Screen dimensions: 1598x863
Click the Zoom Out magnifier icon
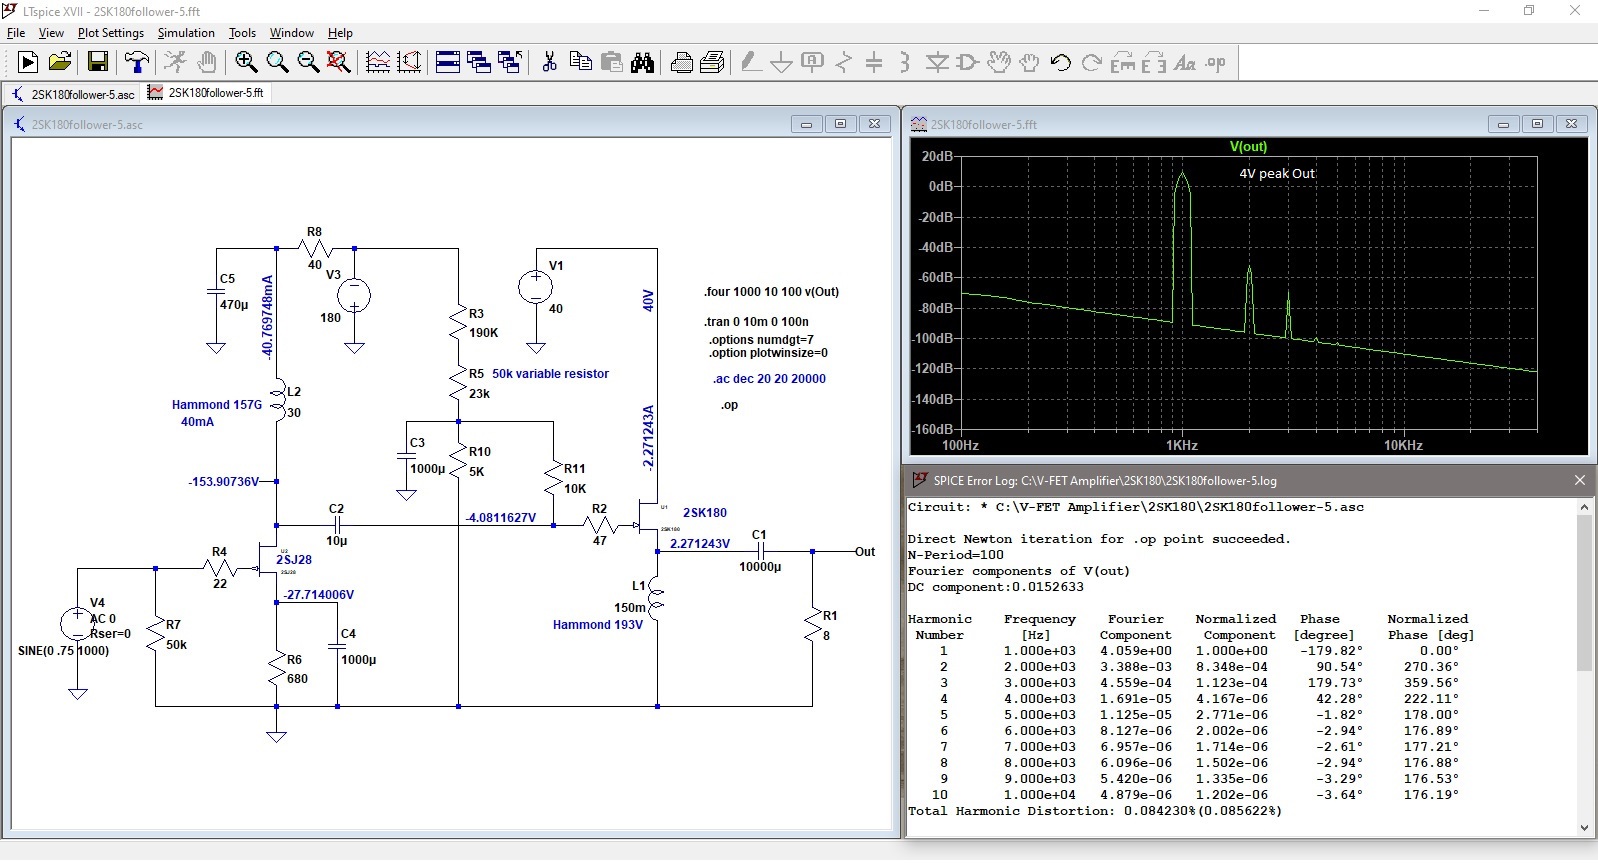[x=308, y=62]
